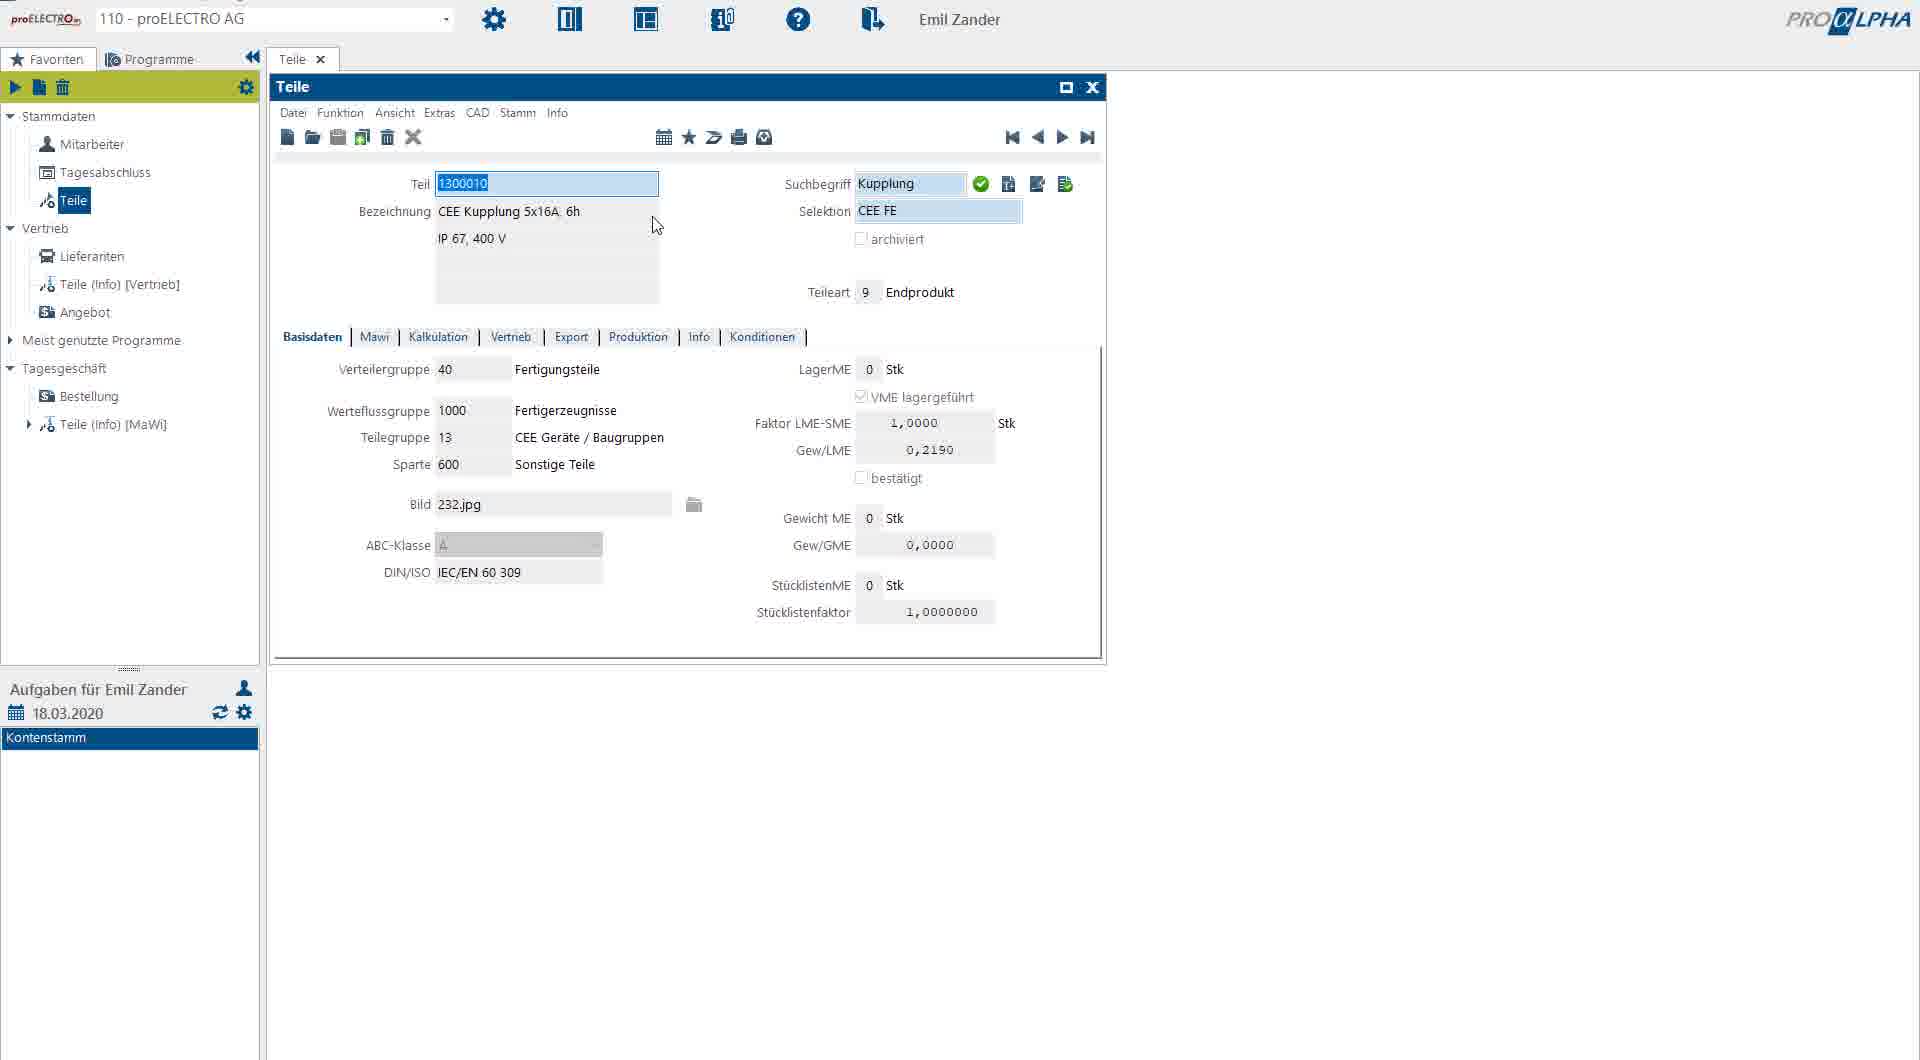Go to the first record

[1013, 137]
